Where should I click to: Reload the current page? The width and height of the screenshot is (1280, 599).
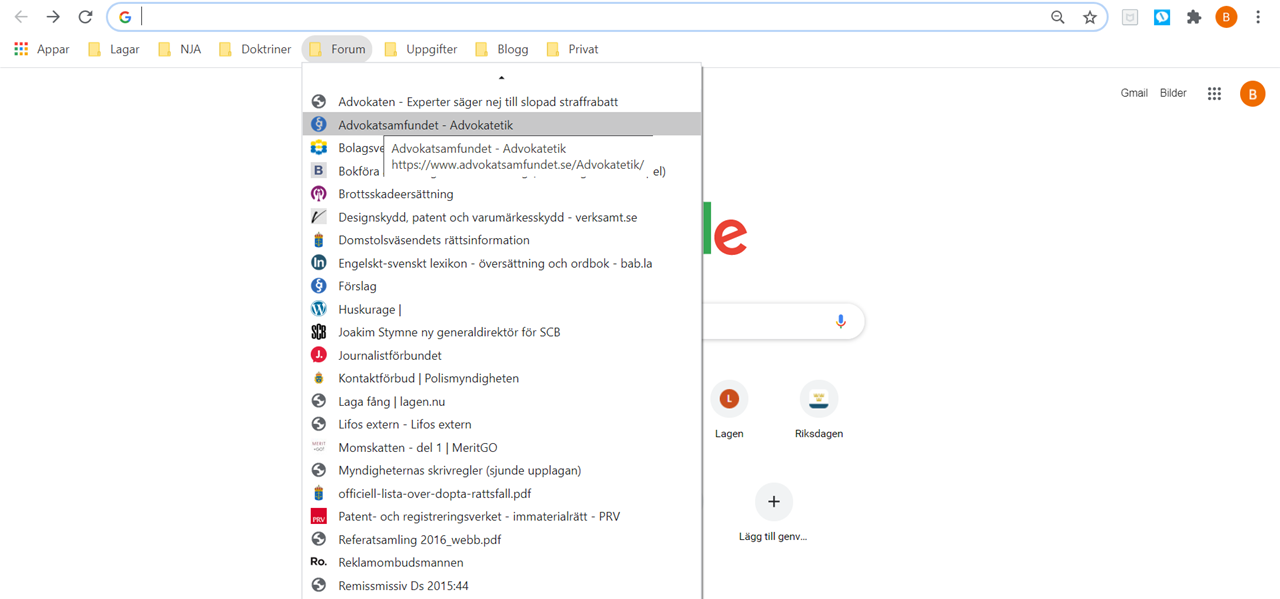(x=86, y=17)
